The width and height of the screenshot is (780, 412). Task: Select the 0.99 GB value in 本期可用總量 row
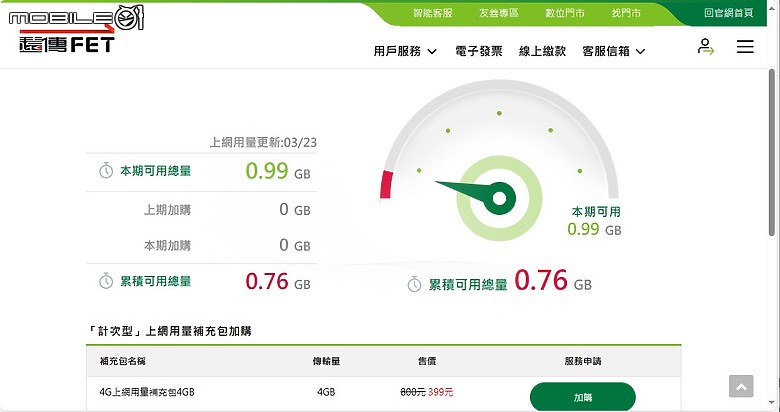(278, 171)
